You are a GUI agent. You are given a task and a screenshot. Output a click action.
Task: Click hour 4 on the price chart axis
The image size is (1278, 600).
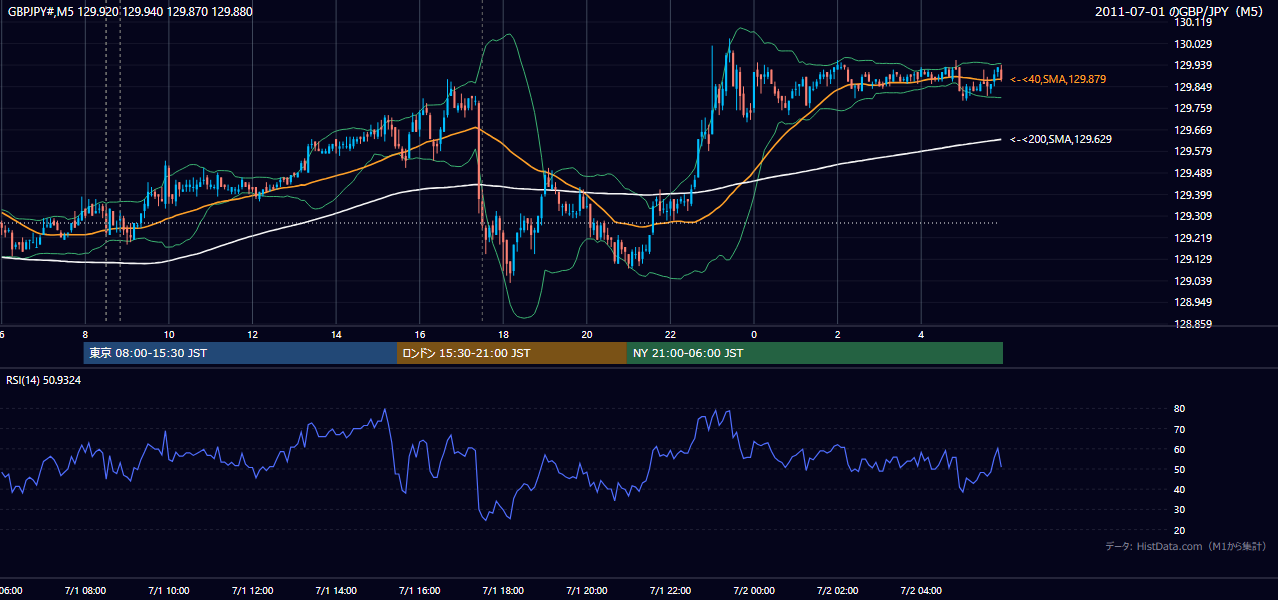[x=920, y=335]
